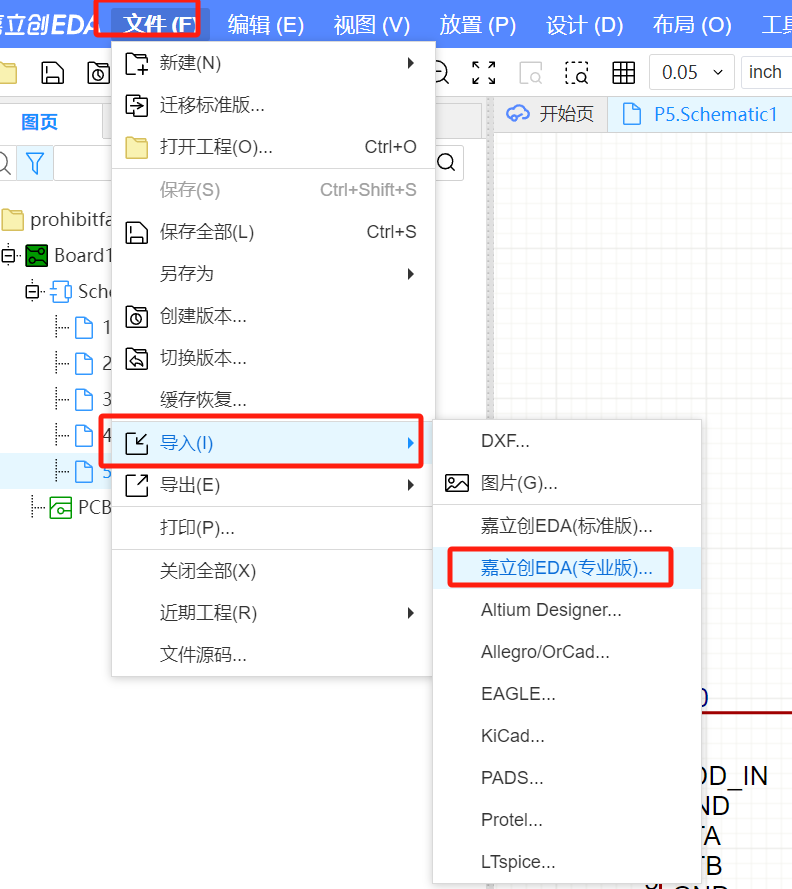
Task: Import Protel... file
Action: (x=567, y=820)
